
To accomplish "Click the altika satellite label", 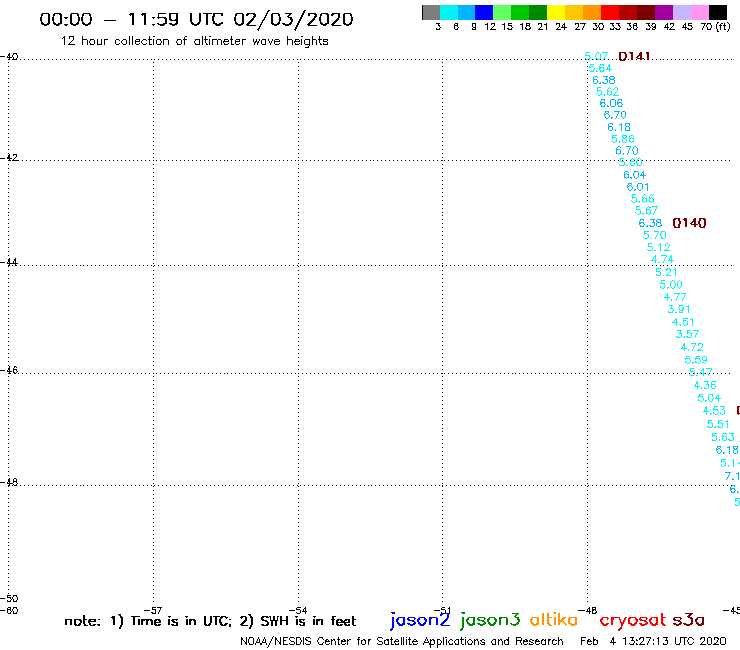I will coord(554,619).
